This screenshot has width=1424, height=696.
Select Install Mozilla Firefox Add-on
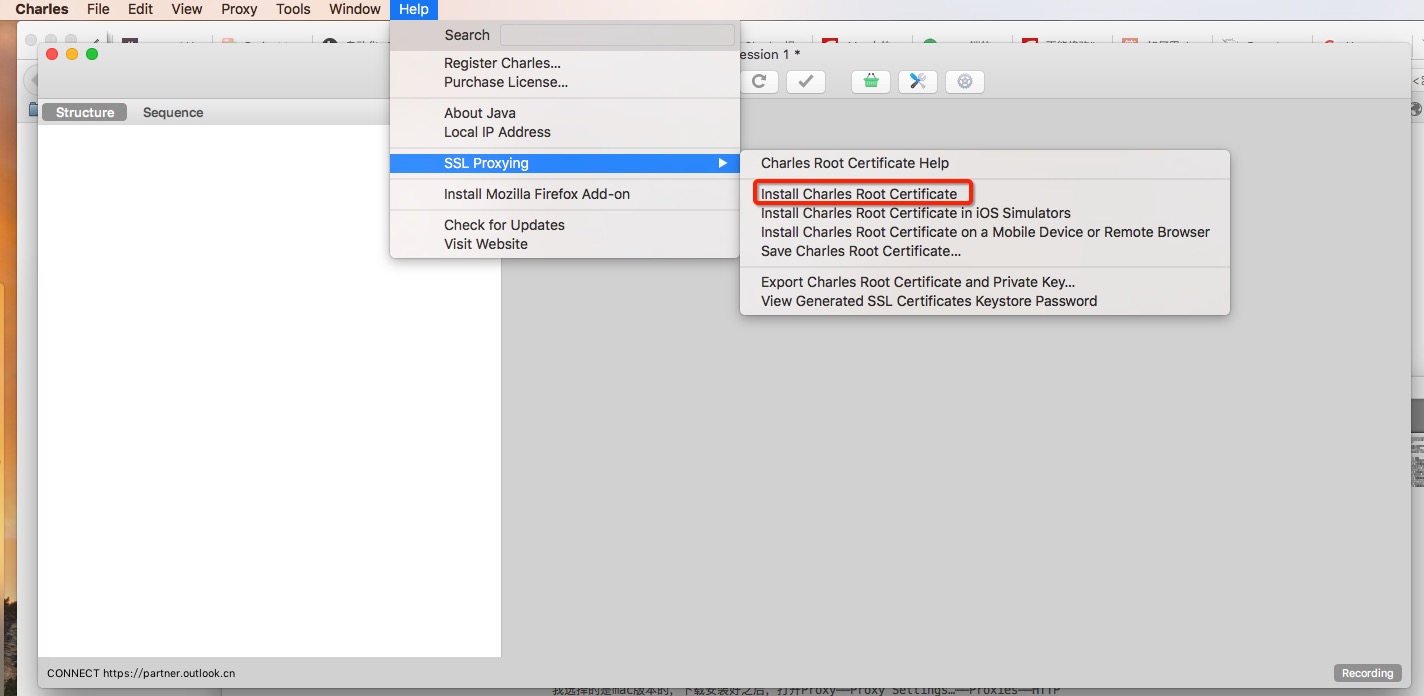[565, 194]
